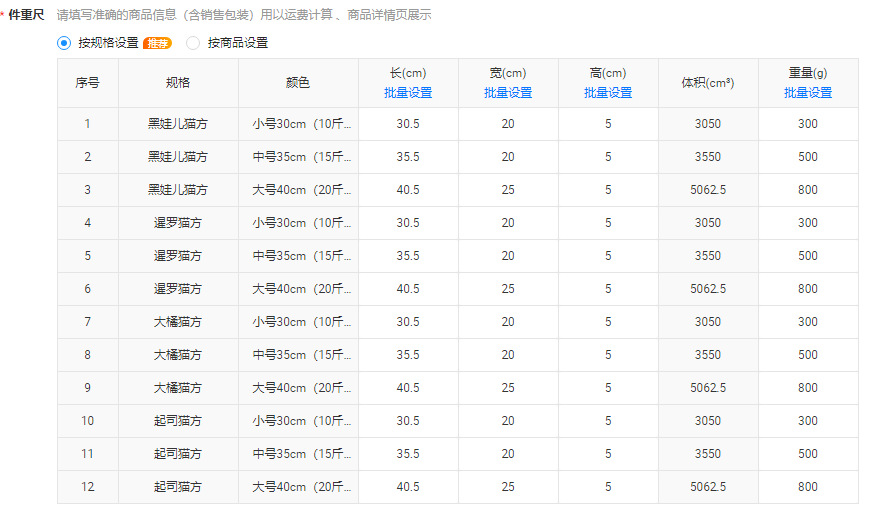Open 批量设置 under 宽(cm) column

[x=508, y=93]
